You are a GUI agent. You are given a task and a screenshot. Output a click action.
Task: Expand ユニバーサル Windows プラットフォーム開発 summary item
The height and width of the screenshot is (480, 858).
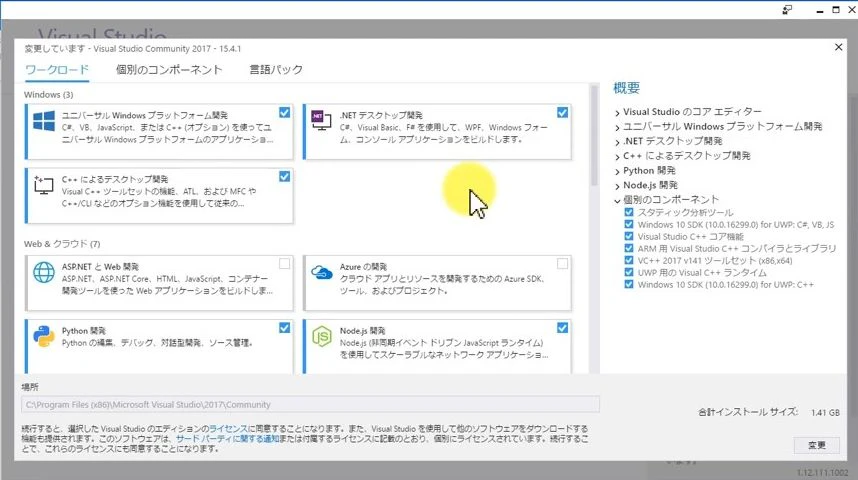pos(617,128)
